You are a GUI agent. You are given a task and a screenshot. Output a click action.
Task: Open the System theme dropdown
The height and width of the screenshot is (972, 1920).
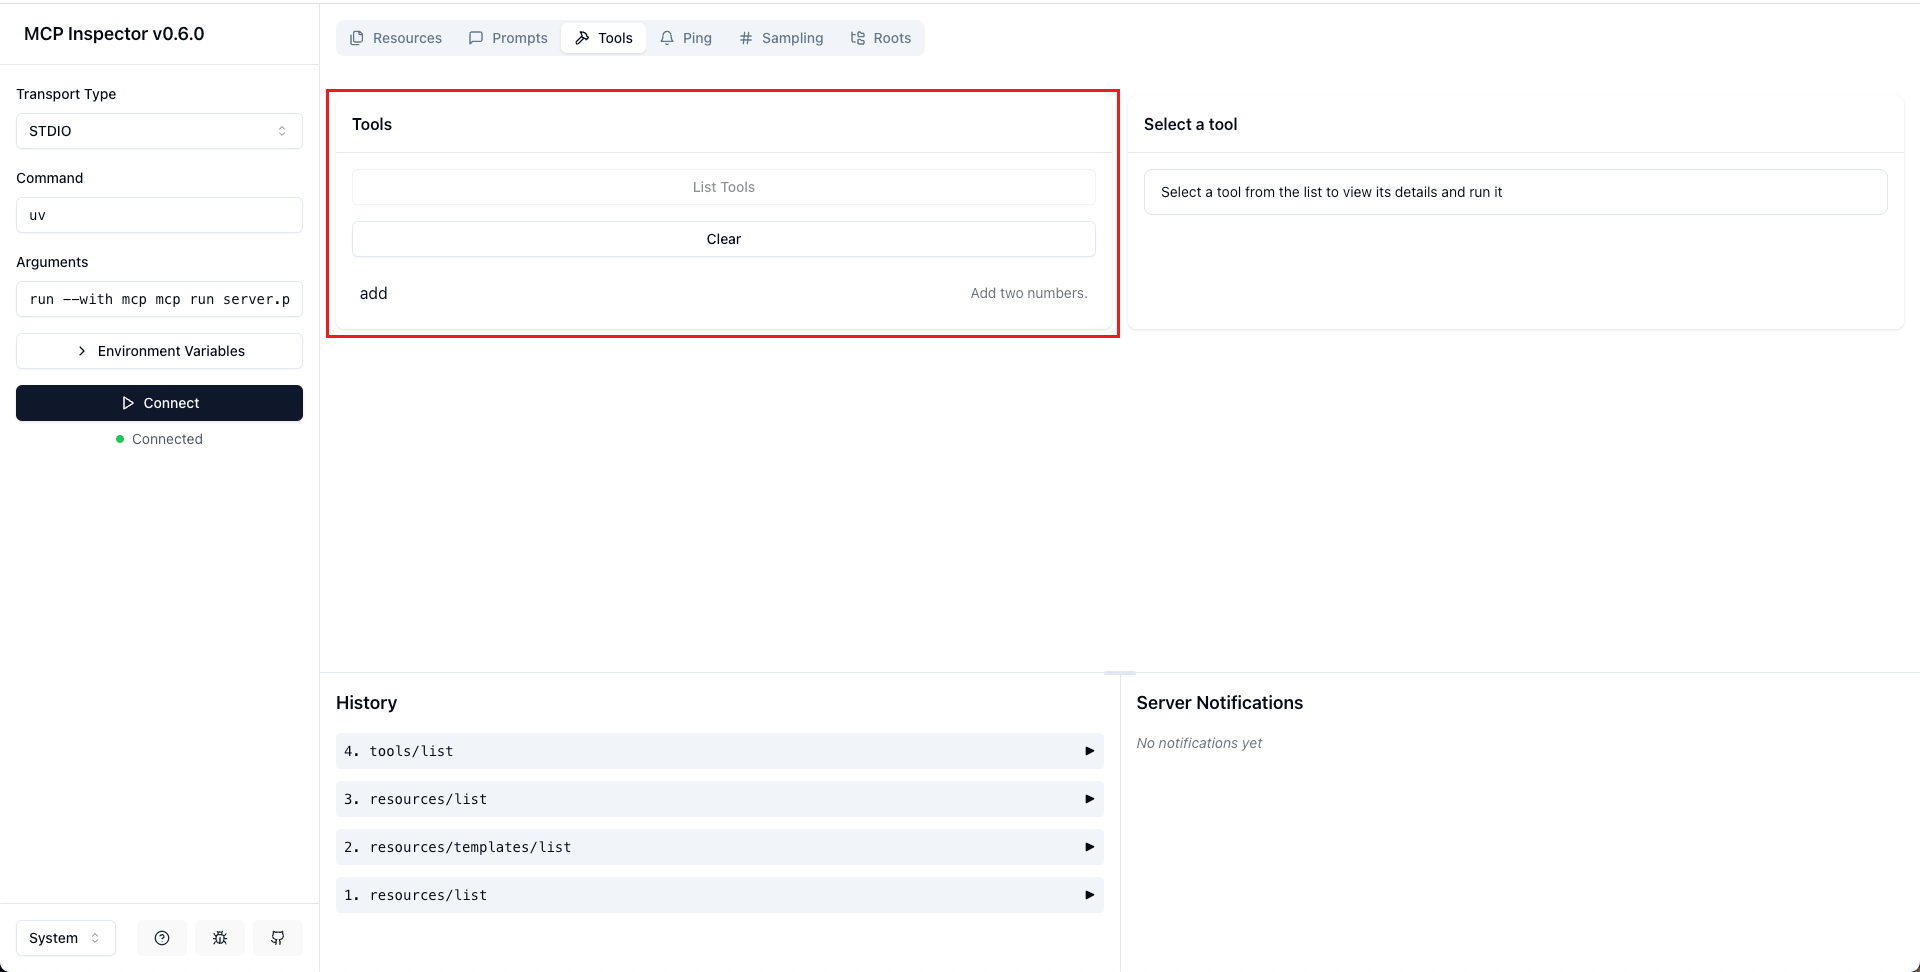(66, 938)
